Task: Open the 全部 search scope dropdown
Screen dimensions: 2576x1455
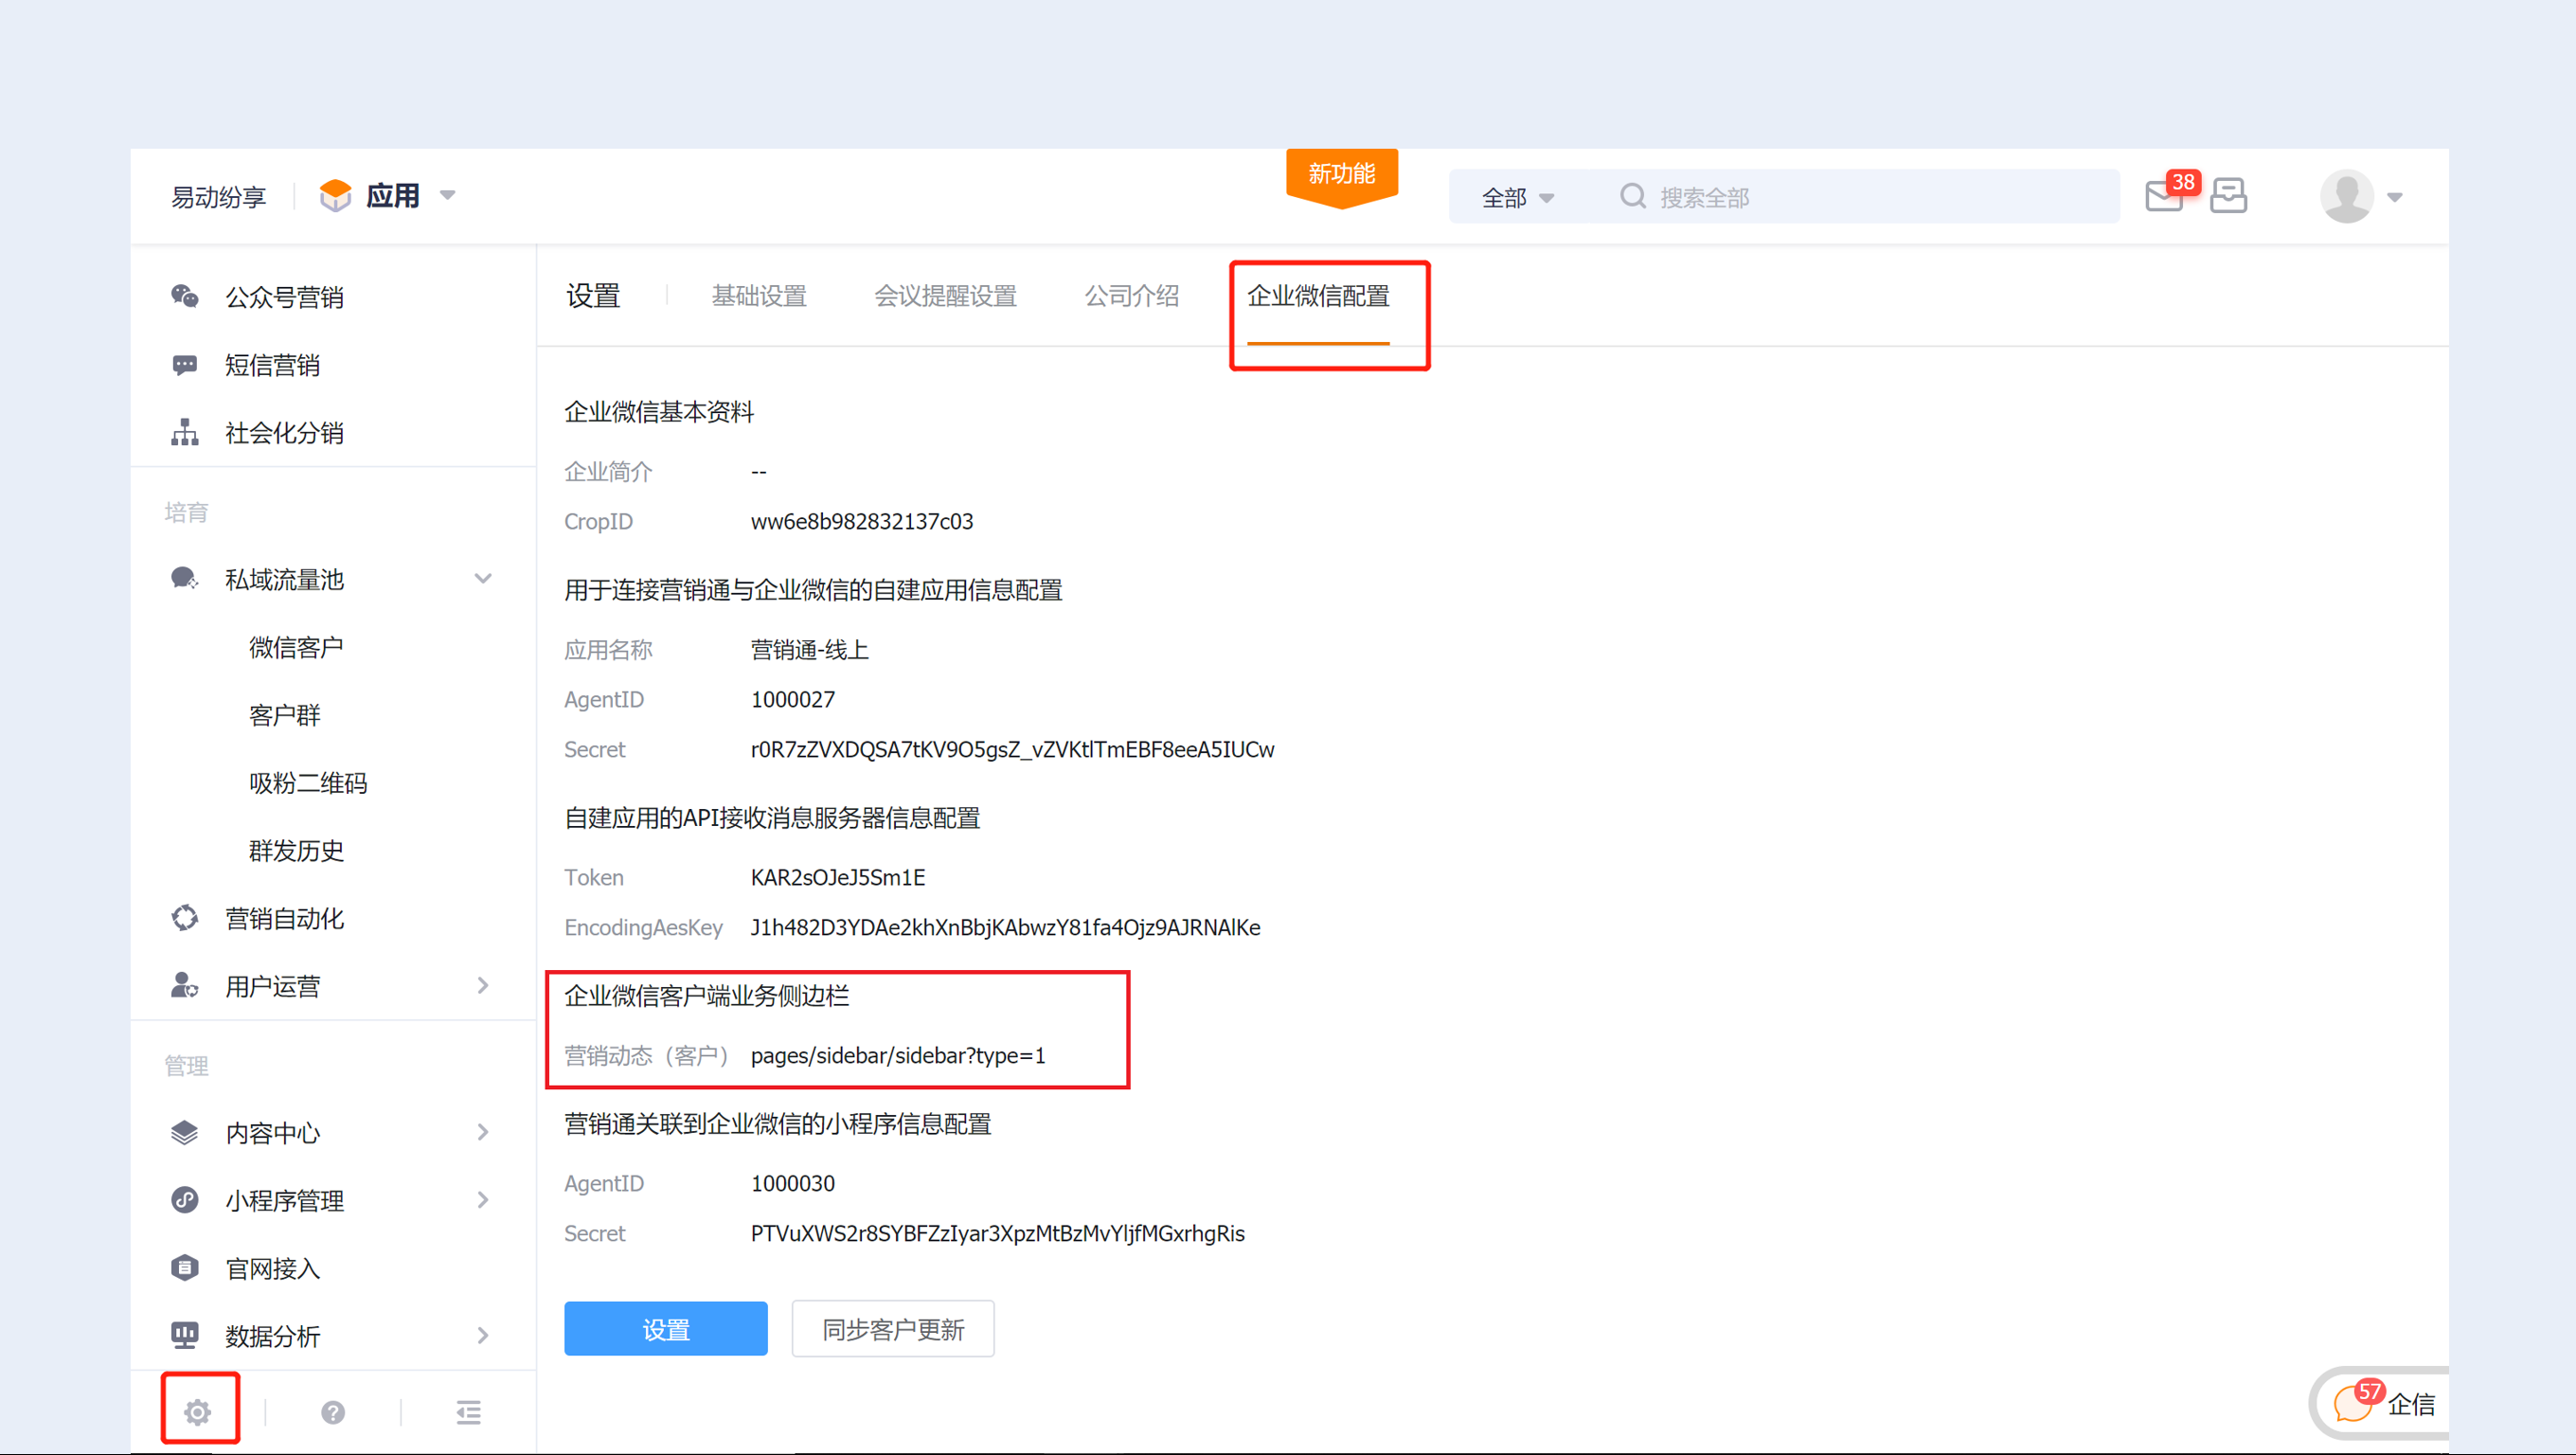Action: (1518, 197)
